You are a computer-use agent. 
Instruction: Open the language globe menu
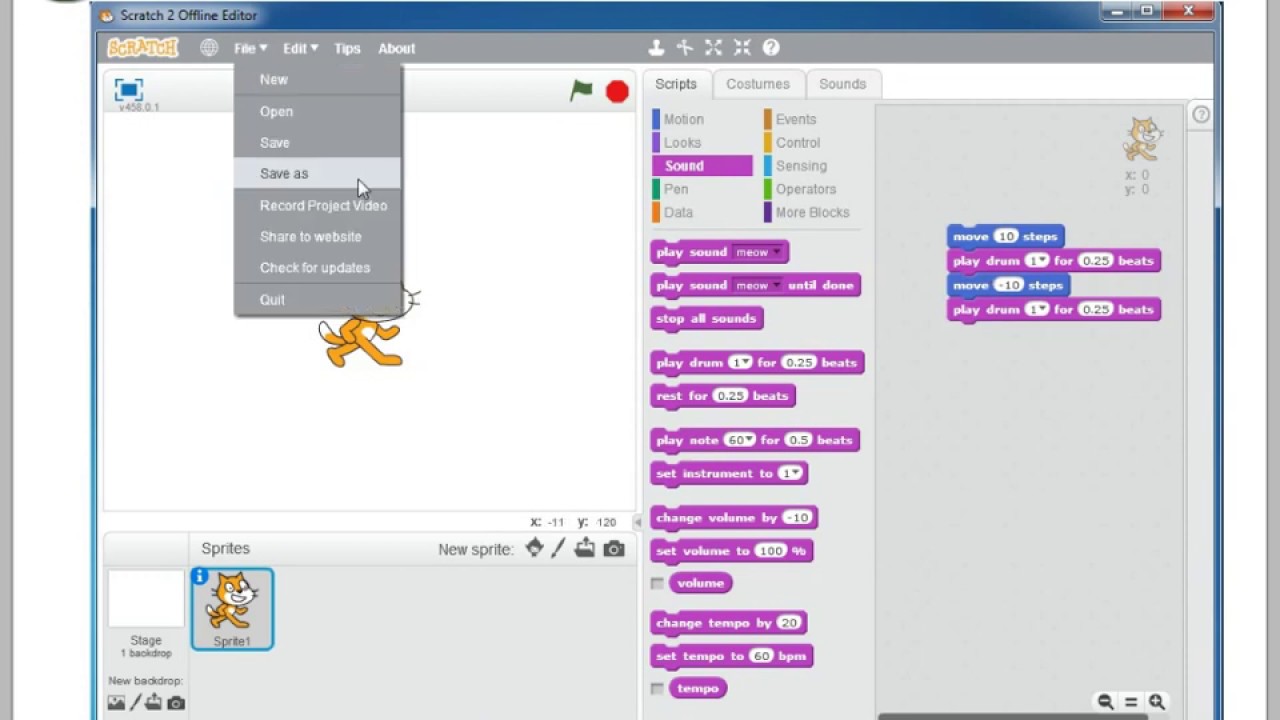click(x=208, y=48)
